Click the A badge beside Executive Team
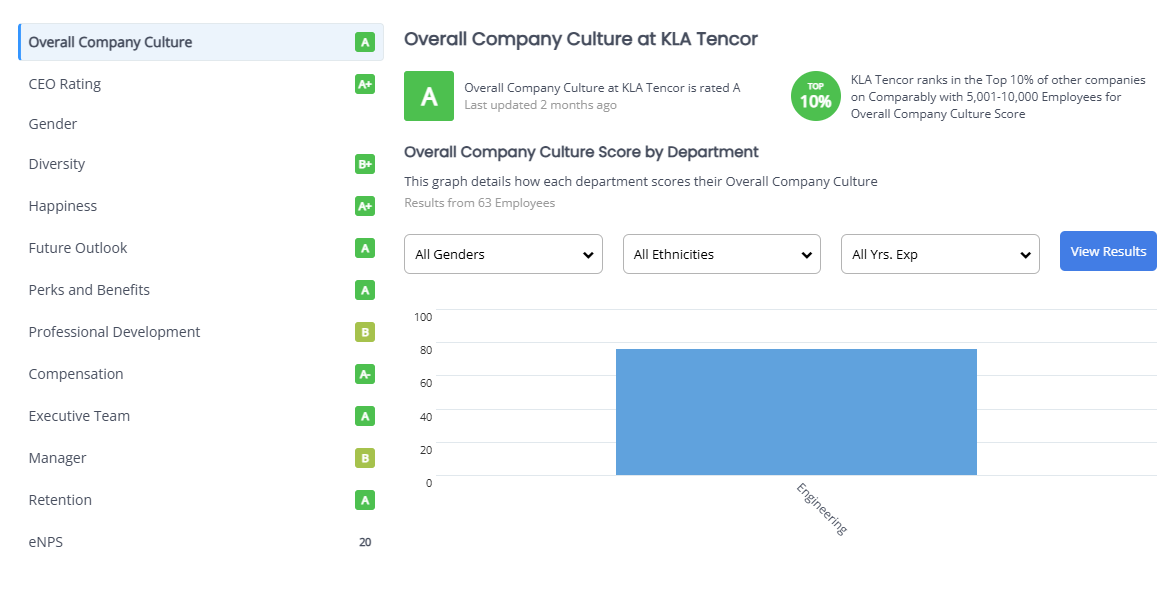The image size is (1175, 591). pyautogui.click(x=365, y=416)
